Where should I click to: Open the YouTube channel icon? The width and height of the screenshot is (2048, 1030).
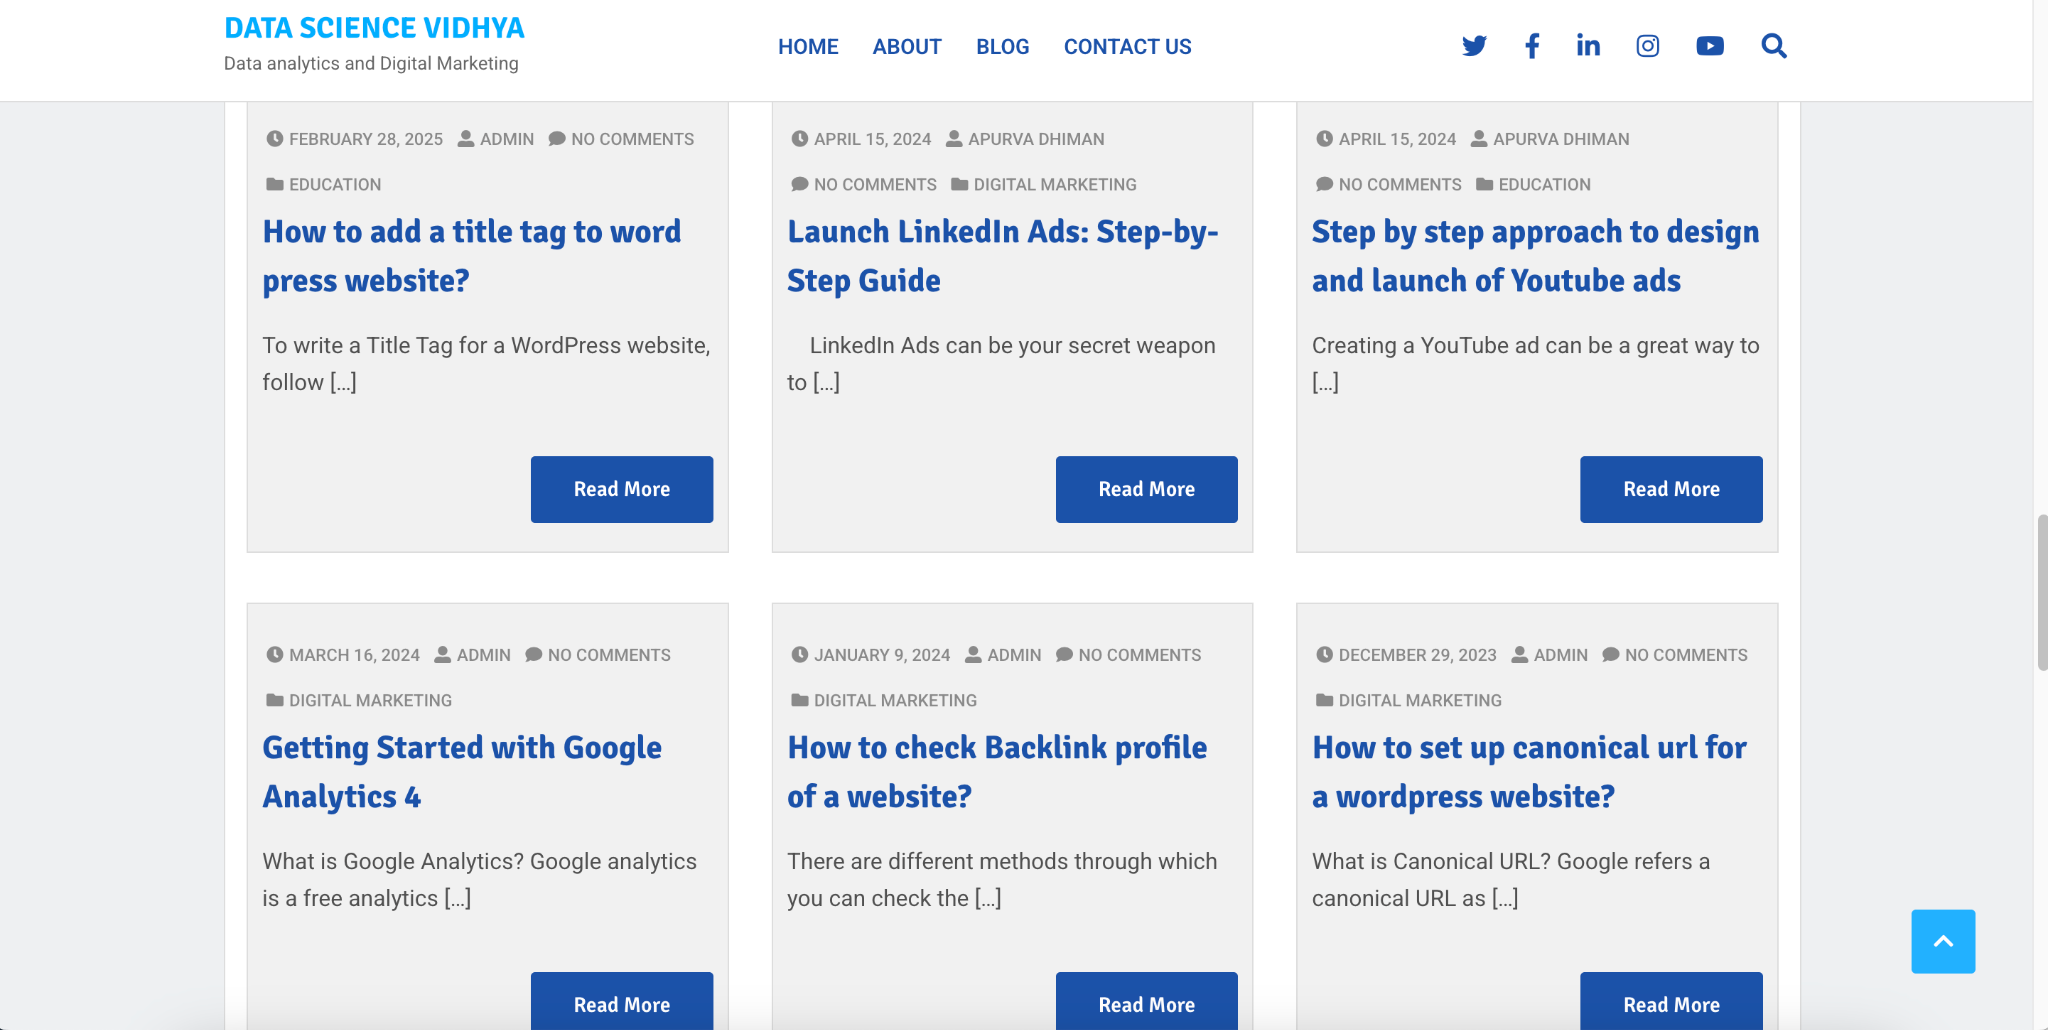(1709, 45)
